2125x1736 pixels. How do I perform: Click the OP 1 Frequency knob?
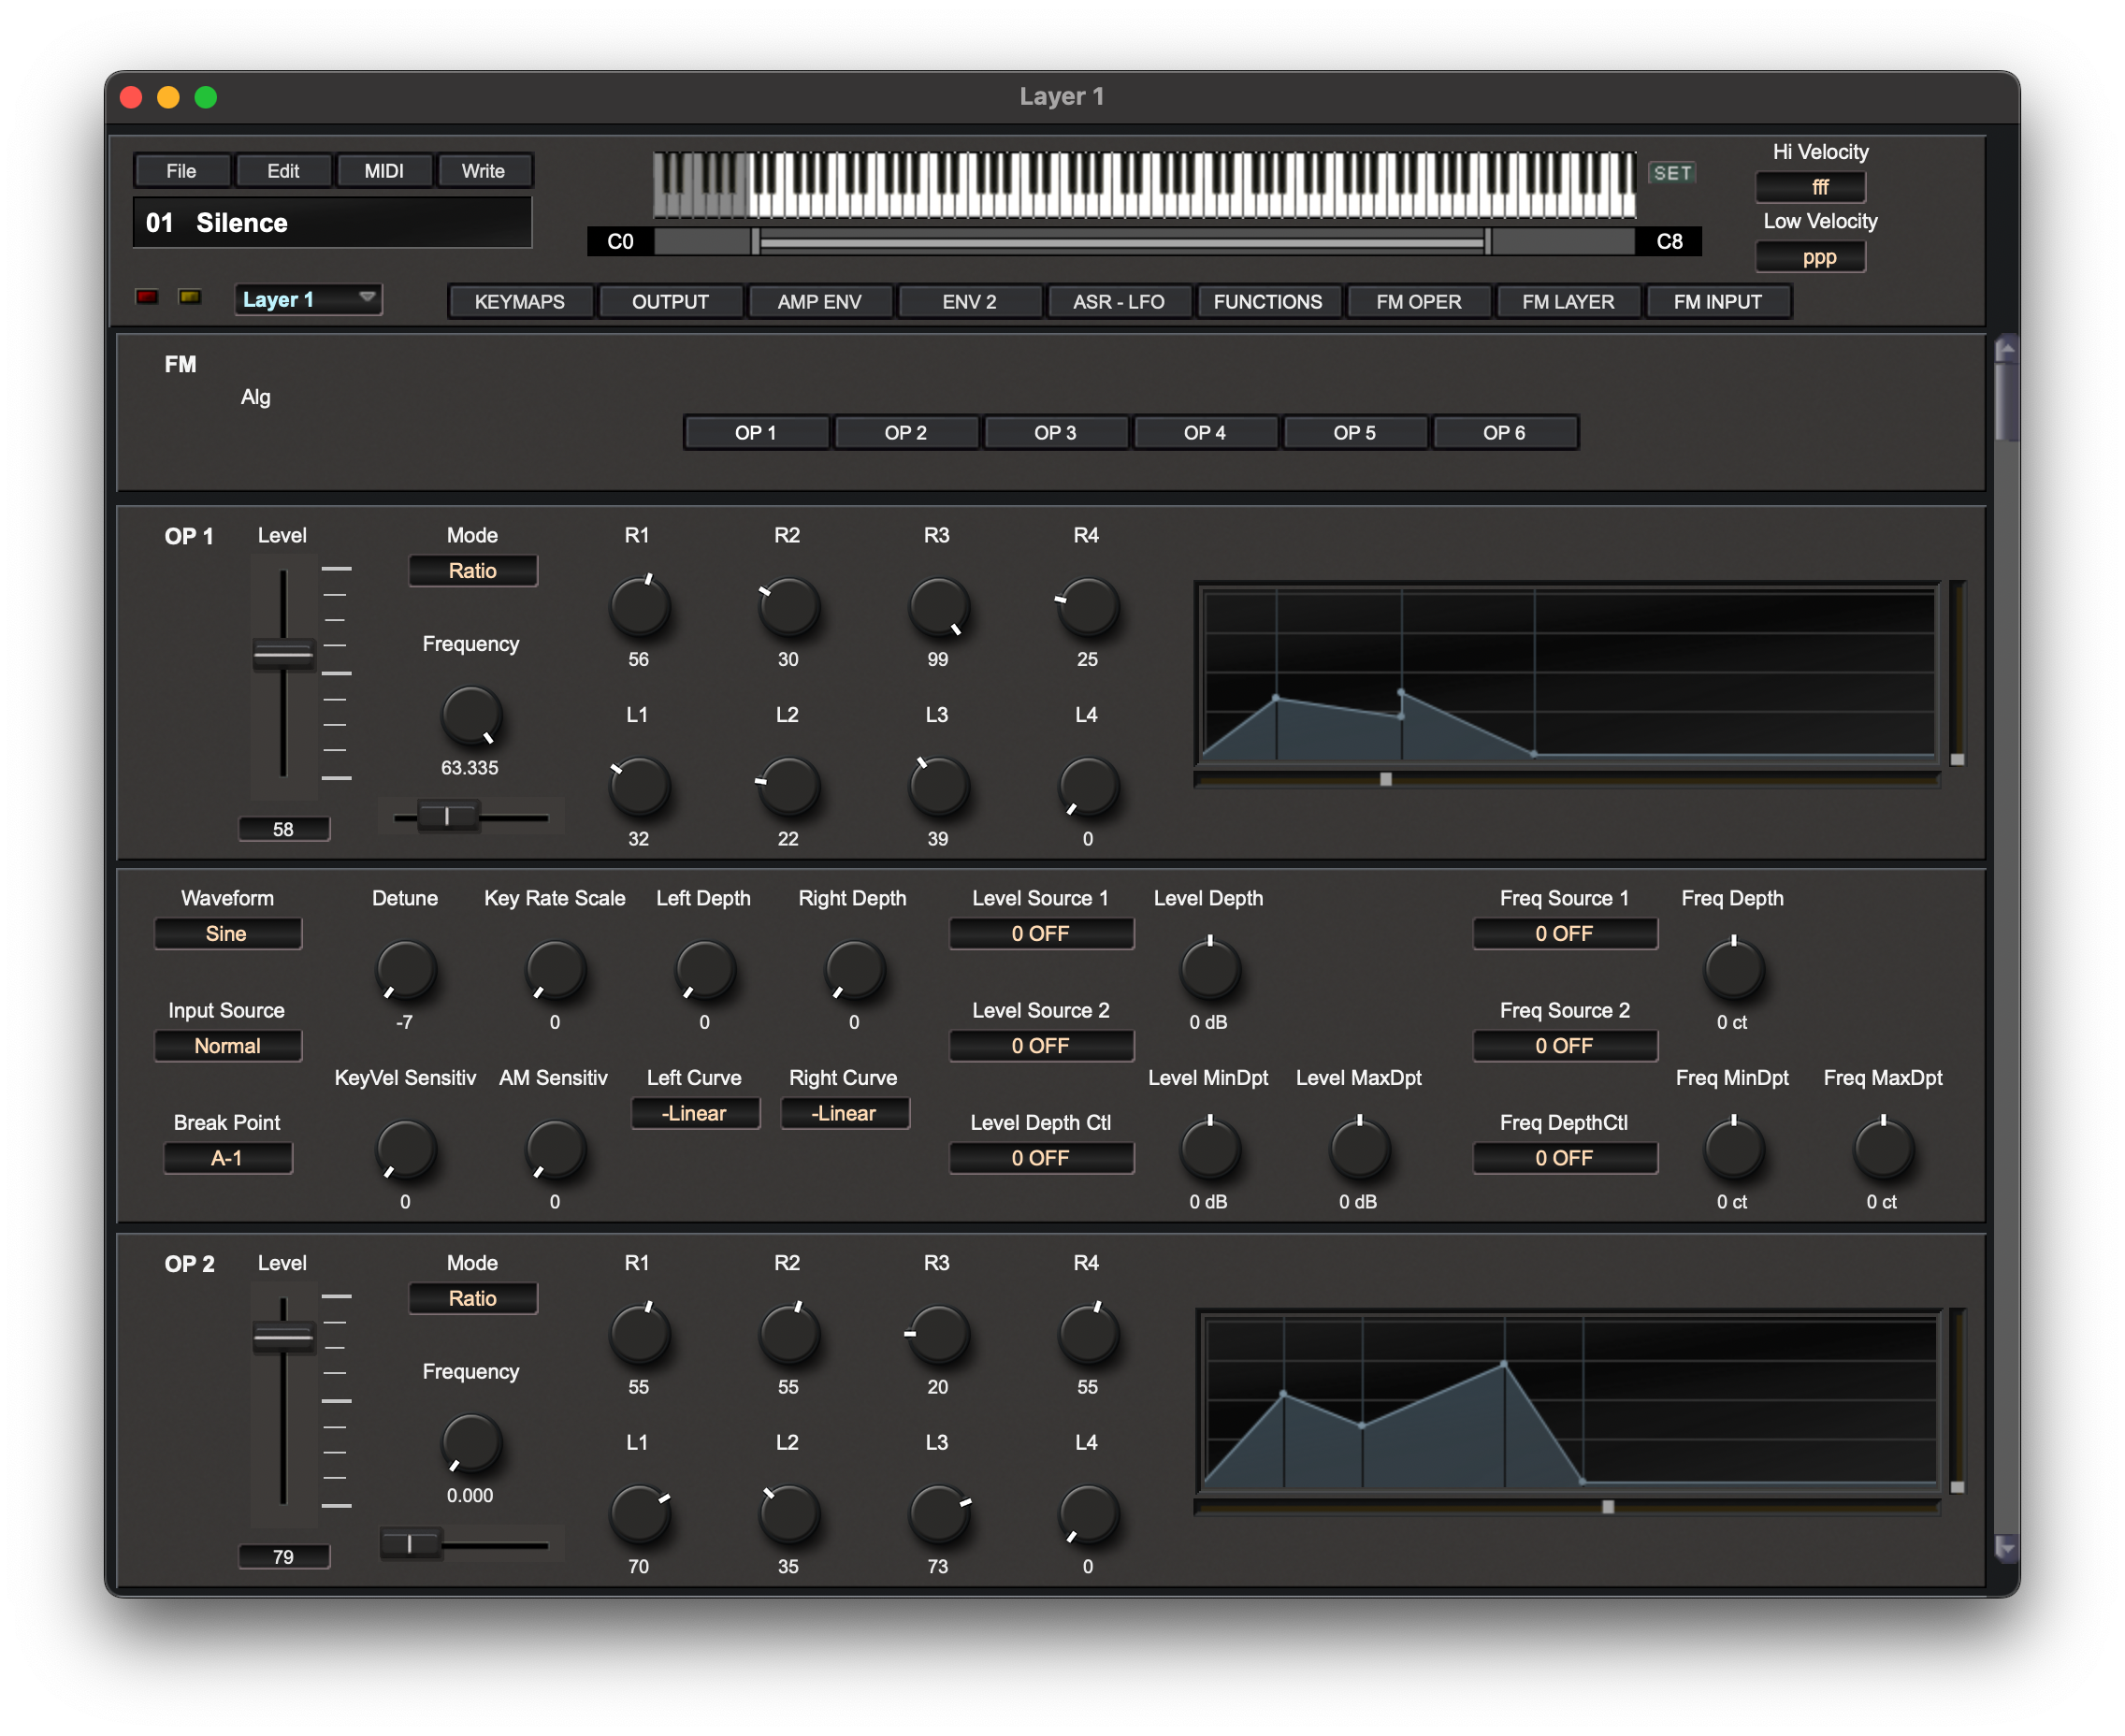pyautogui.click(x=470, y=716)
